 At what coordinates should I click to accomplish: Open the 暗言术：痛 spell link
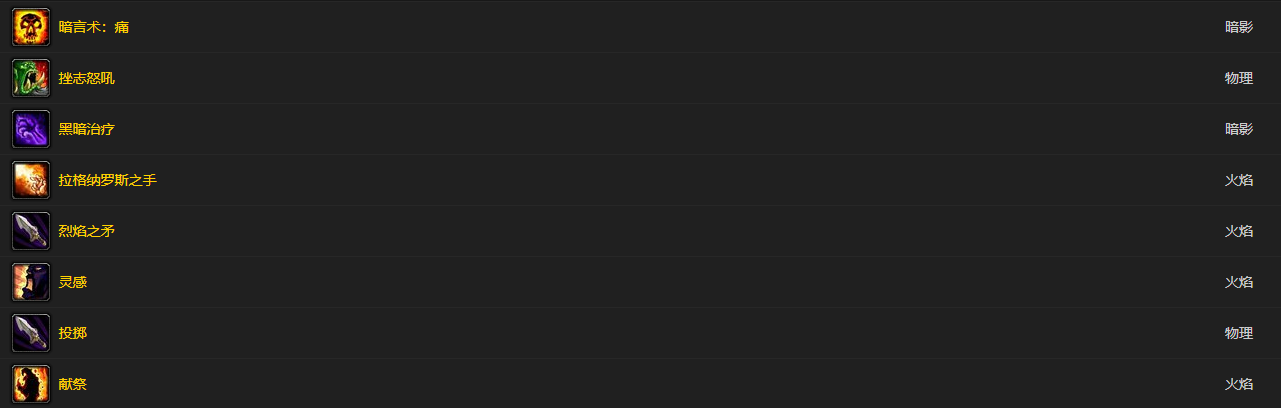point(94,27)
